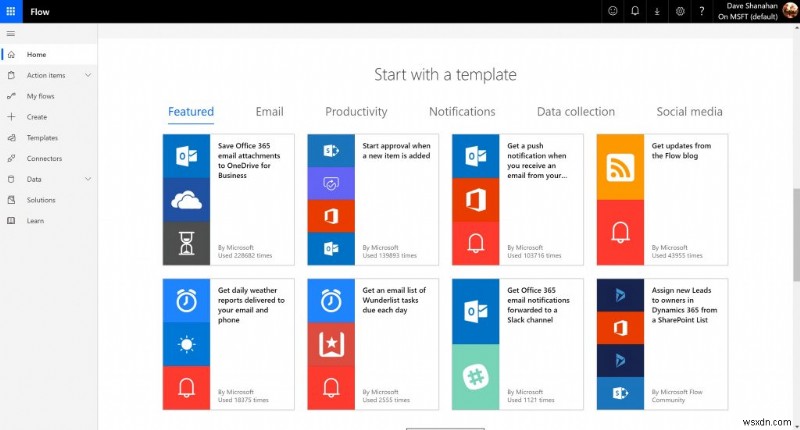Open Get an email list of Wunderlist

[373, 344]
